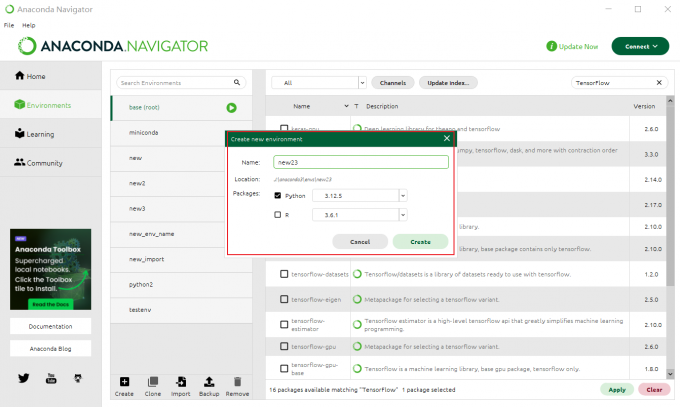
Task: Check the tensorflow-eigen package
Action: tap(284, 299)
